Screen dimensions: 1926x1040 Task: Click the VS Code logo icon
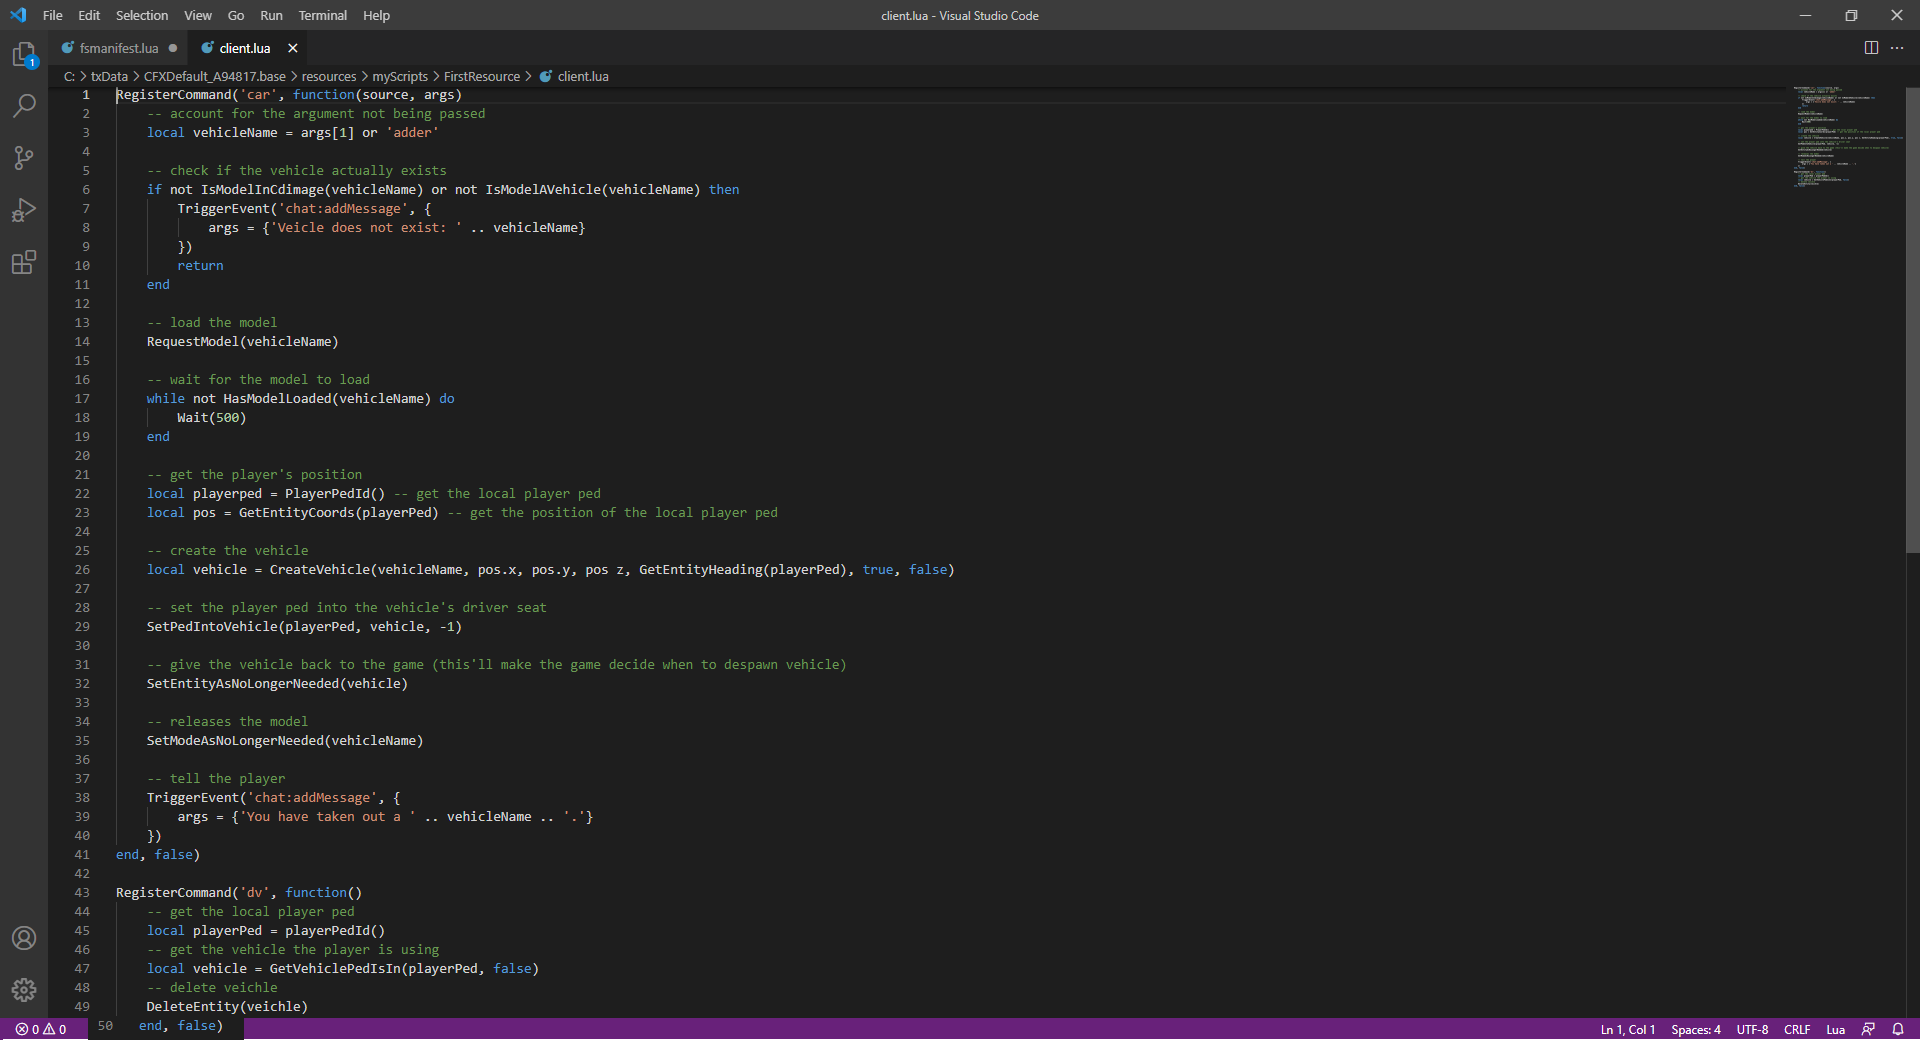[18, 15]
